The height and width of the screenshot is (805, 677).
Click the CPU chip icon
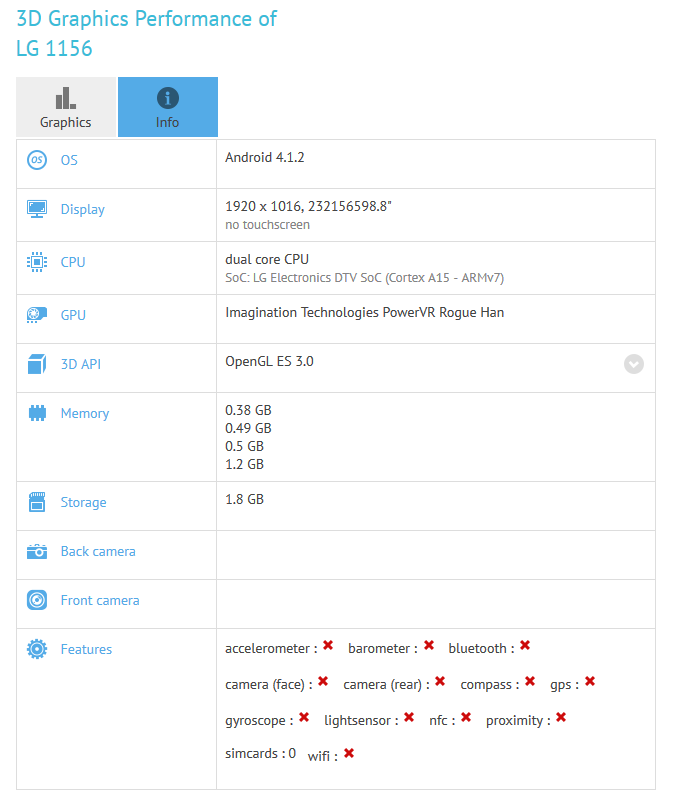[37, 262]
